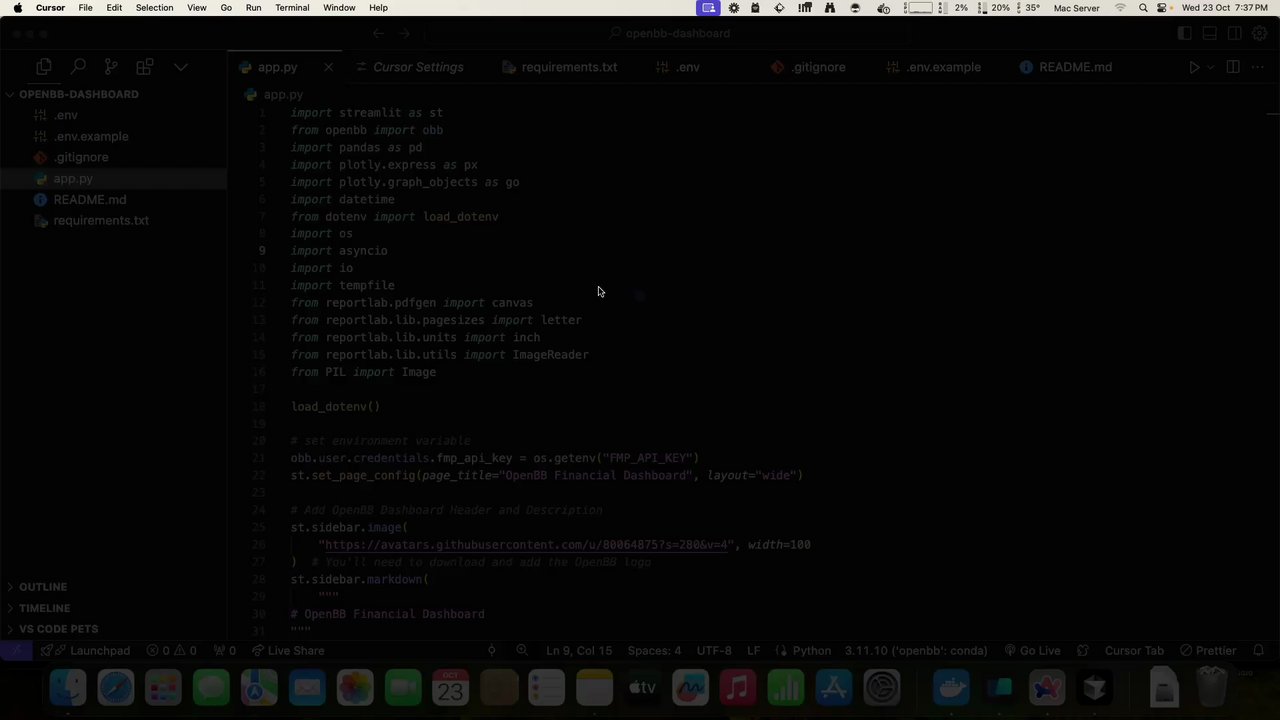This screenshot has width=1280, height=720.
Task: Switch to the .env.example tab
Action: point(944,67)
